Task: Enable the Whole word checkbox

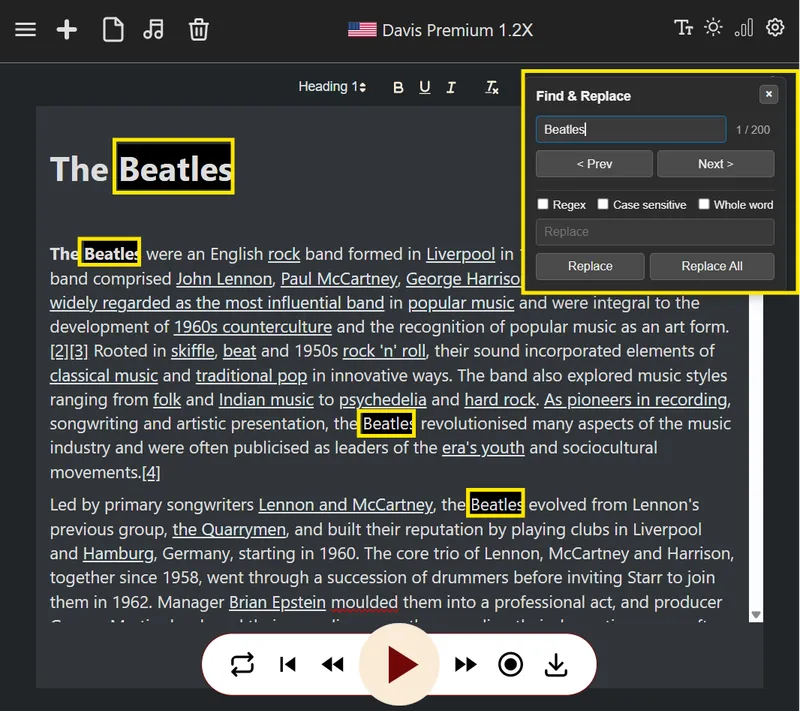Action: tap(704, 204)
